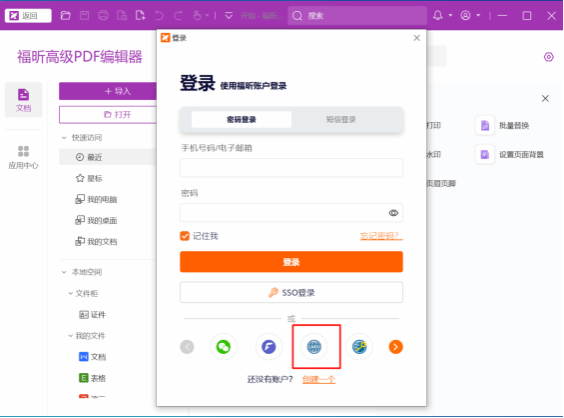The height and width of the screenshot is (418, 564).
Task: Collapse the 快速访问 section
Action: [64, 138]
